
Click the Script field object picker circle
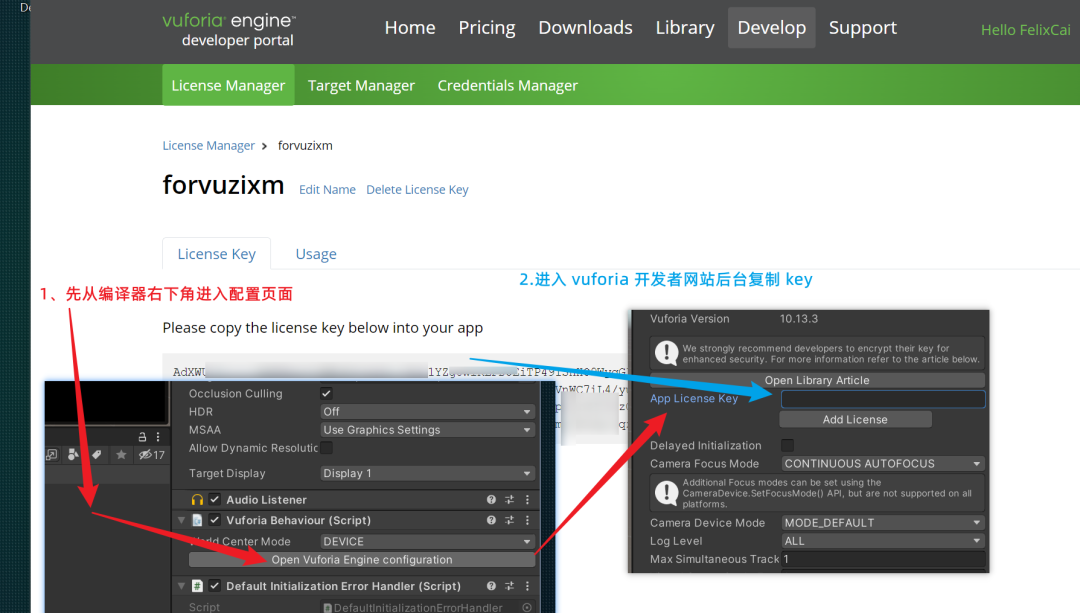pyautogui.click(x=527, y=607)
